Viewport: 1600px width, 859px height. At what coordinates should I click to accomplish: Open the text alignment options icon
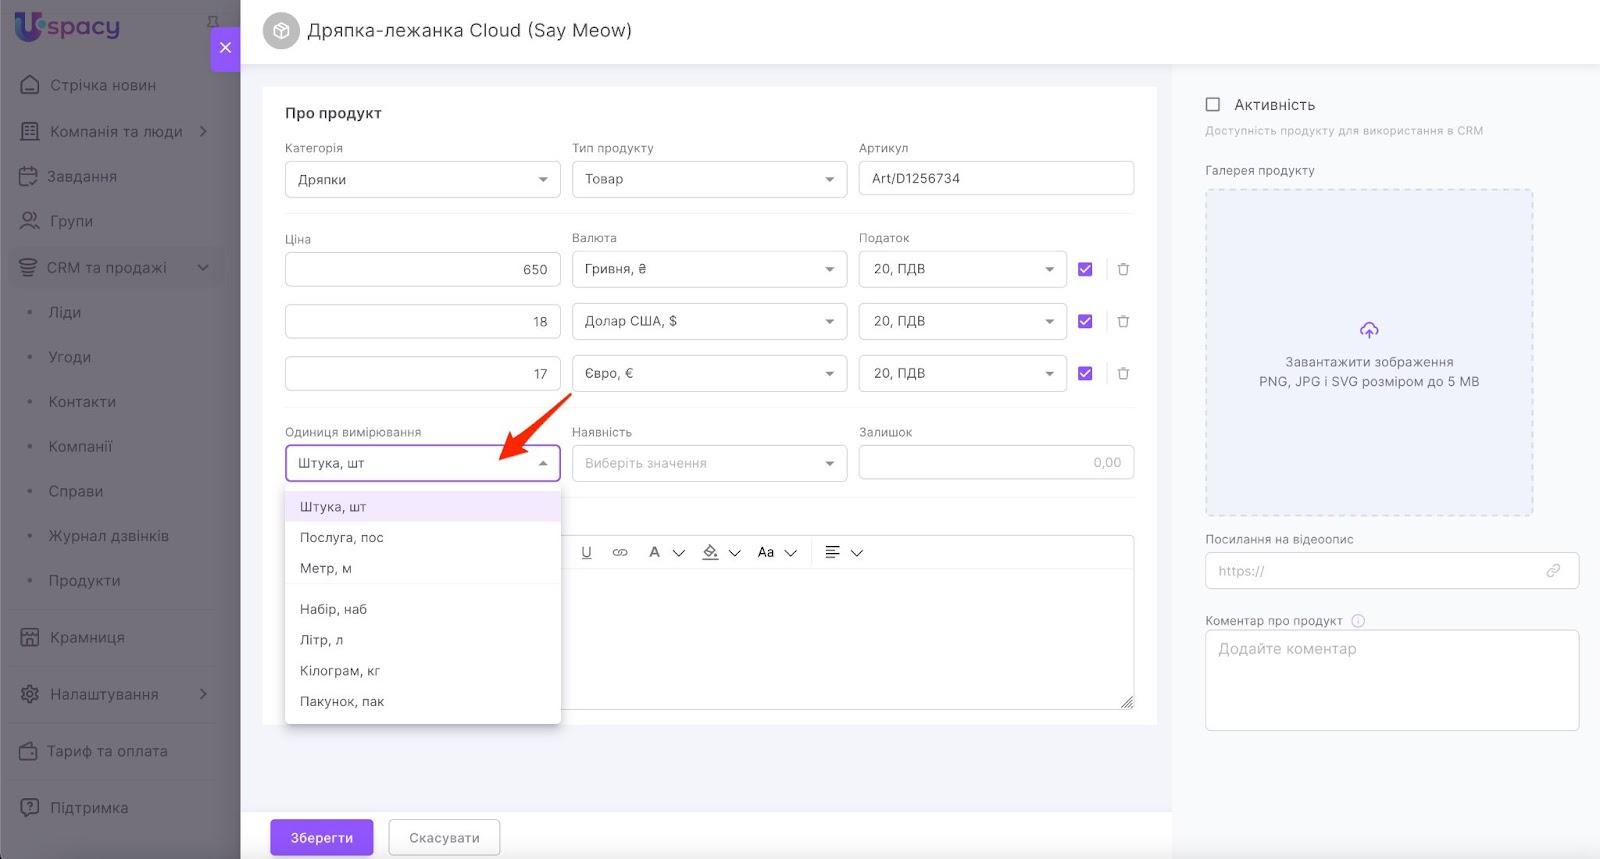(832, 552)
